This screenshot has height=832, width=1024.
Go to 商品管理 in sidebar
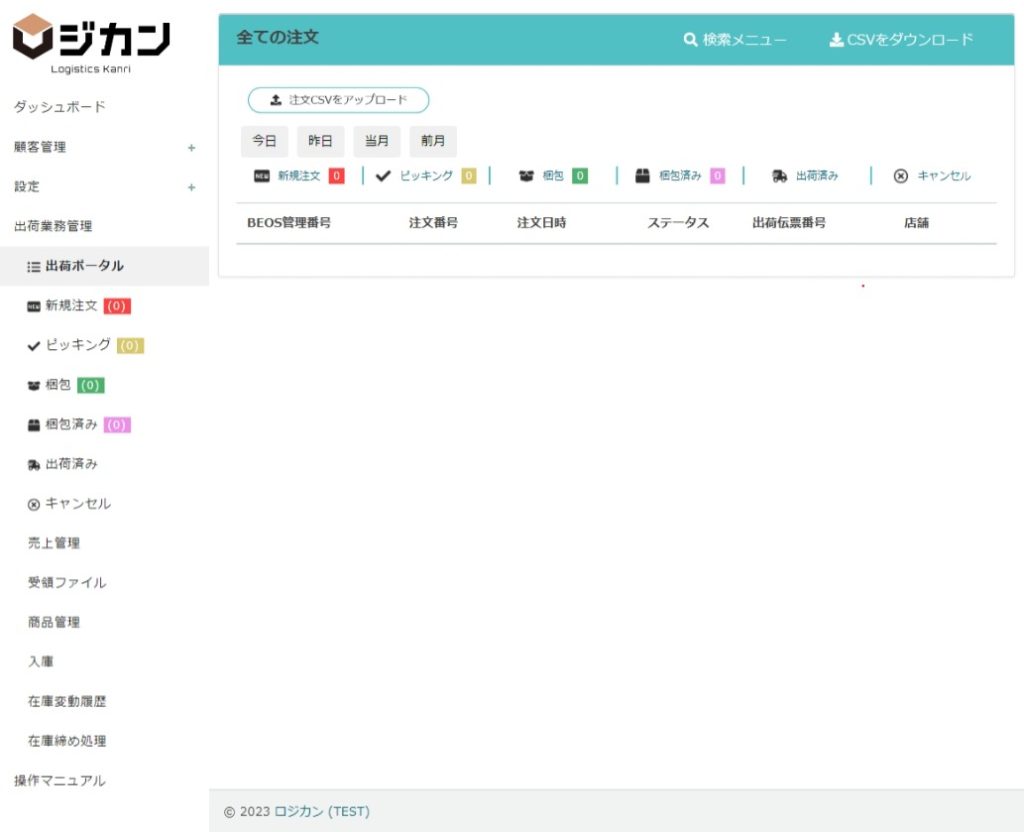(x=54, y=622)
